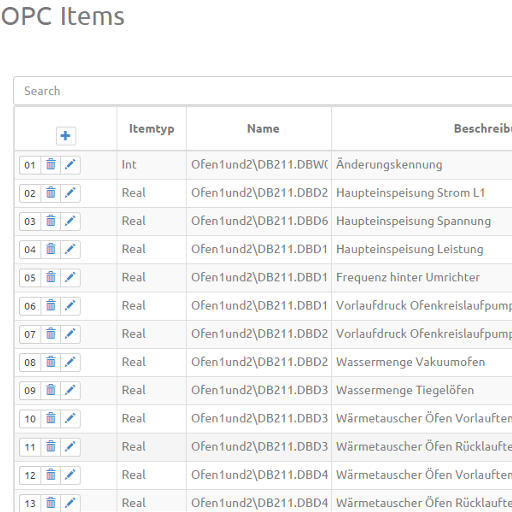Edit row 09 with pencil icon
Viewport: 512px width, 512px height.
(x=70, y=390)
